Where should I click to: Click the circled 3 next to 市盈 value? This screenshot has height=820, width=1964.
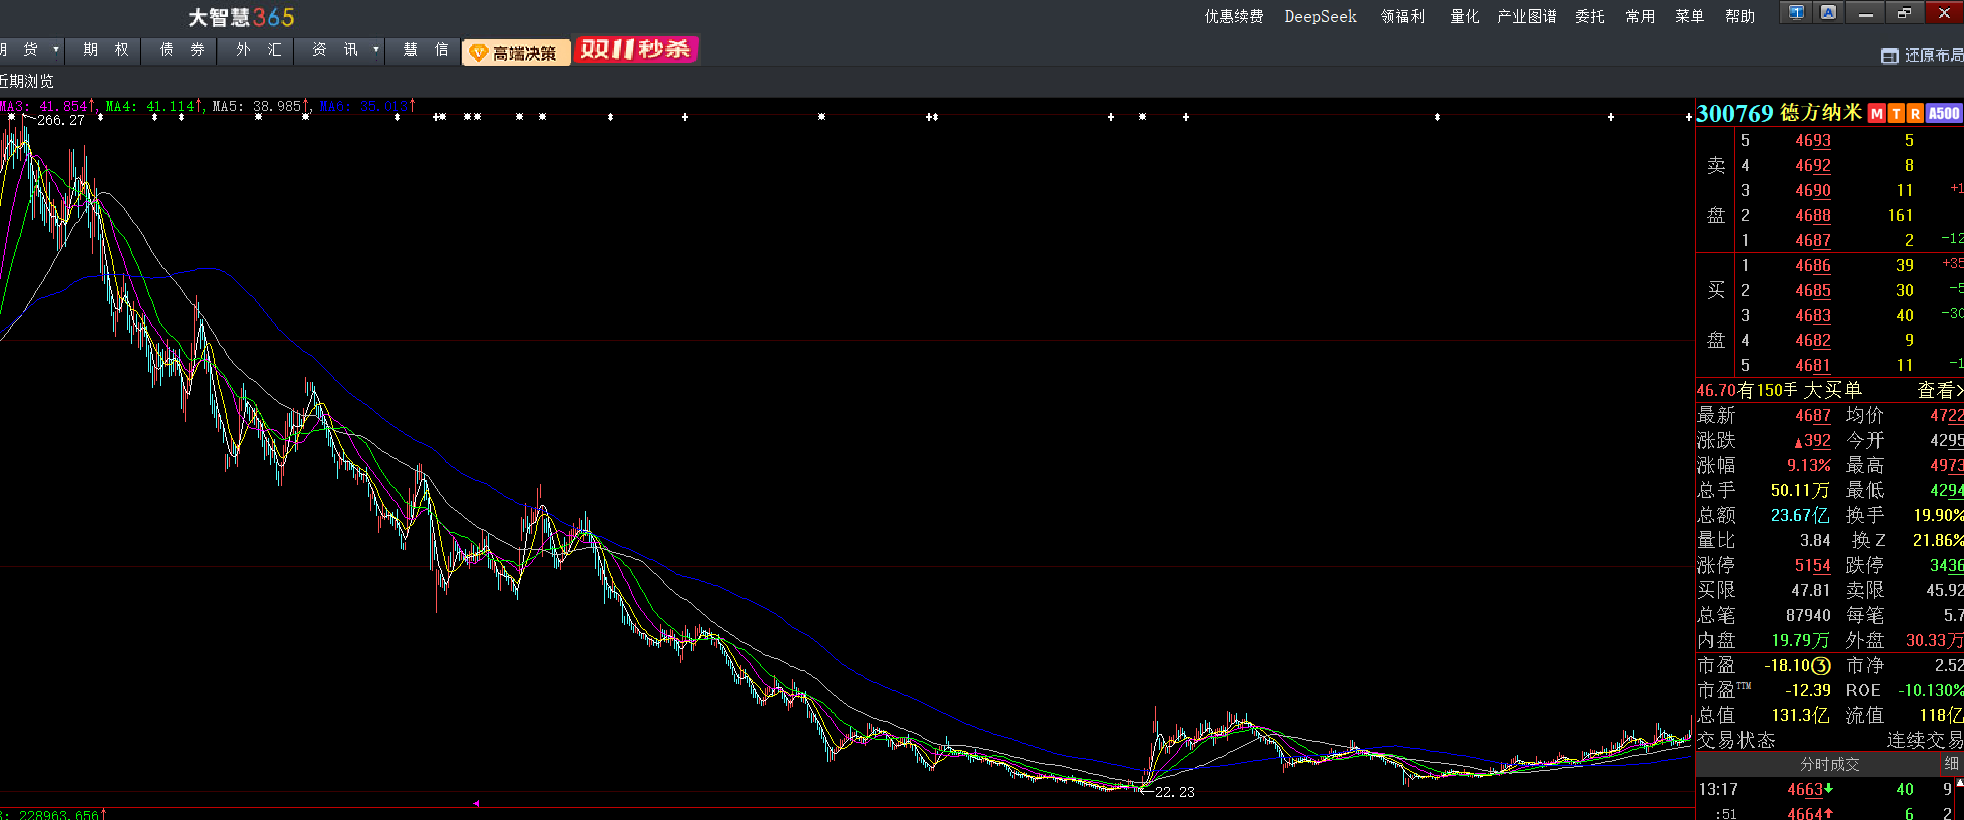point(1822,666)
